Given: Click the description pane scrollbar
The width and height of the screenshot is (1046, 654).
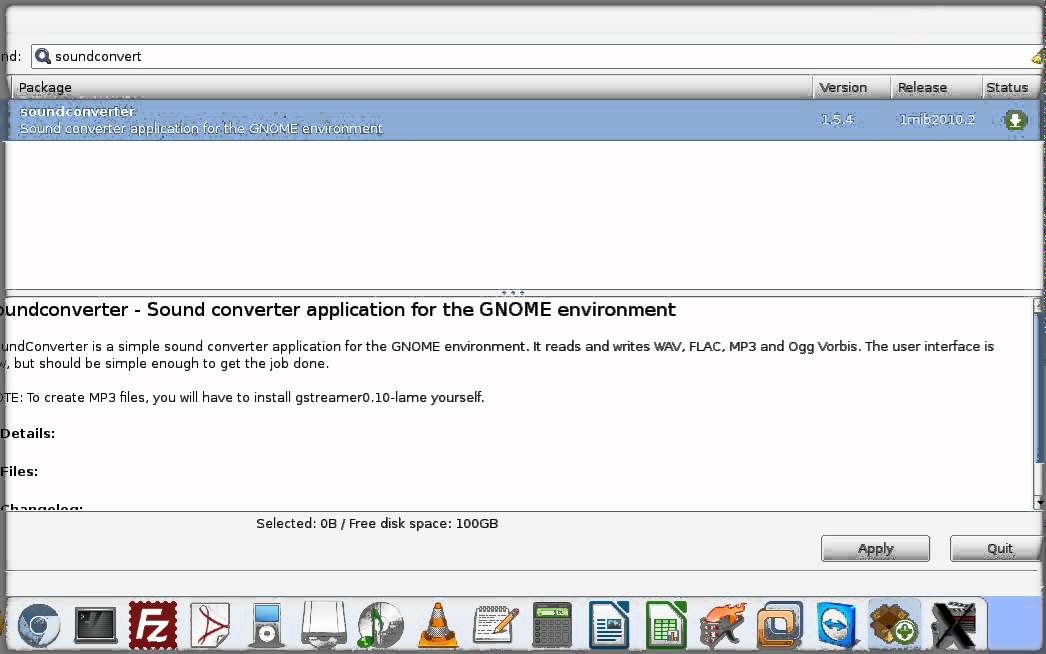Looking at the screenshot, I should coord(1039,387).
